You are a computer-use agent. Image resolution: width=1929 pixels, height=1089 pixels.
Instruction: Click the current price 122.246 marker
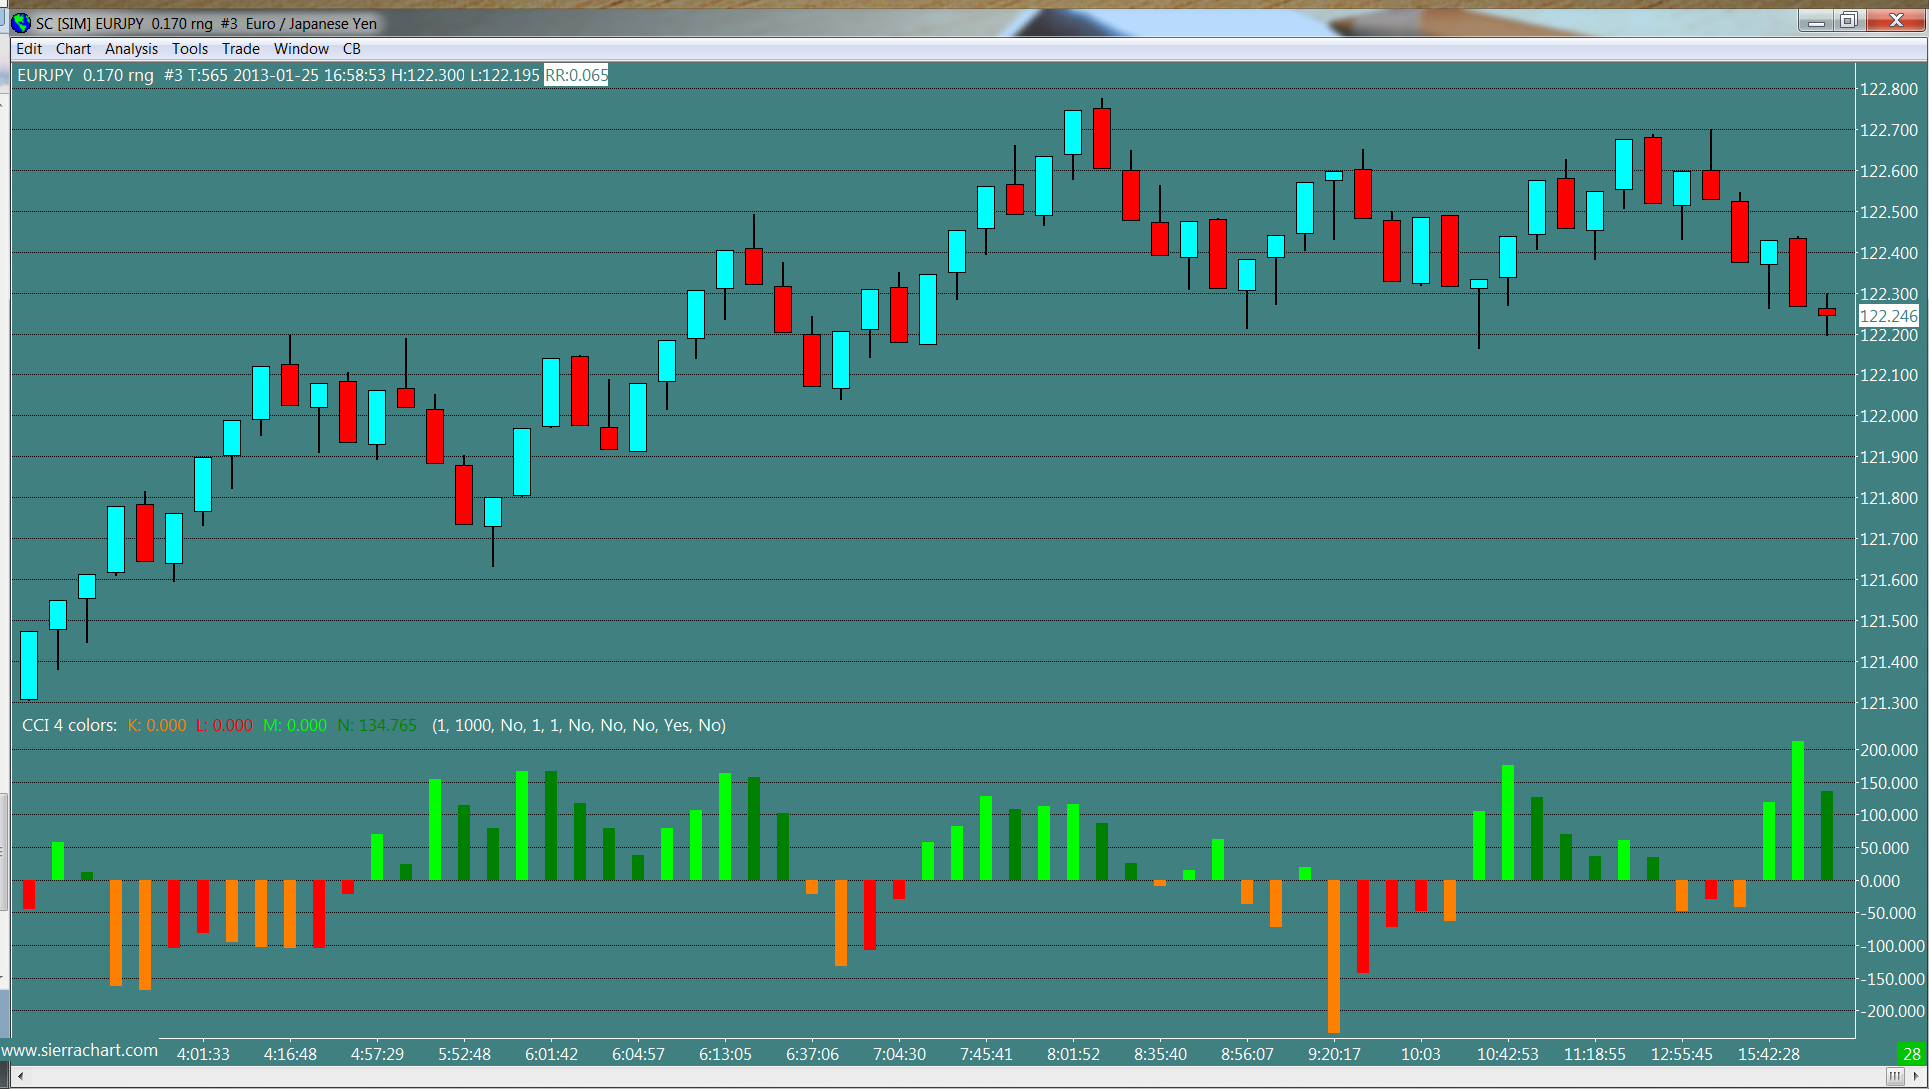[x=1888, y=316]
